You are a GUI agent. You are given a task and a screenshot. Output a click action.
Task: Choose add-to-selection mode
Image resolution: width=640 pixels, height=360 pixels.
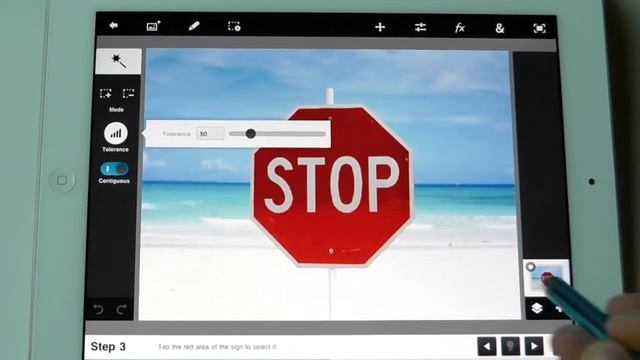coord(106,93)
